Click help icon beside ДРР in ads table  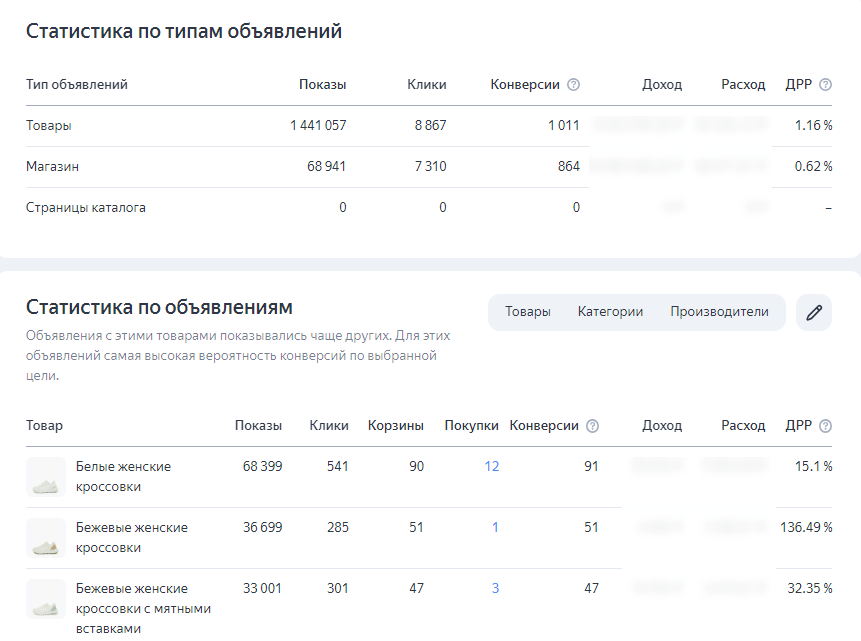tap(825, 426)
